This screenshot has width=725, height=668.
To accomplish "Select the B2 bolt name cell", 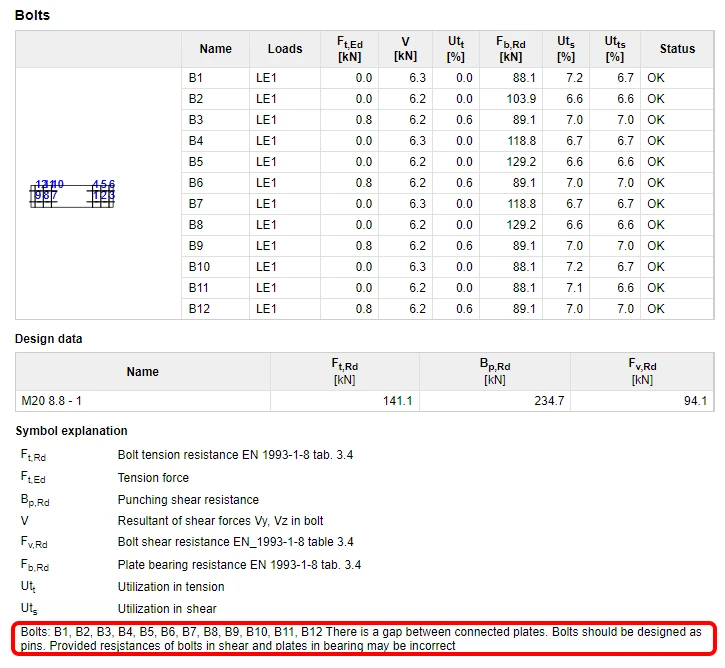I will tap(215, 99).
